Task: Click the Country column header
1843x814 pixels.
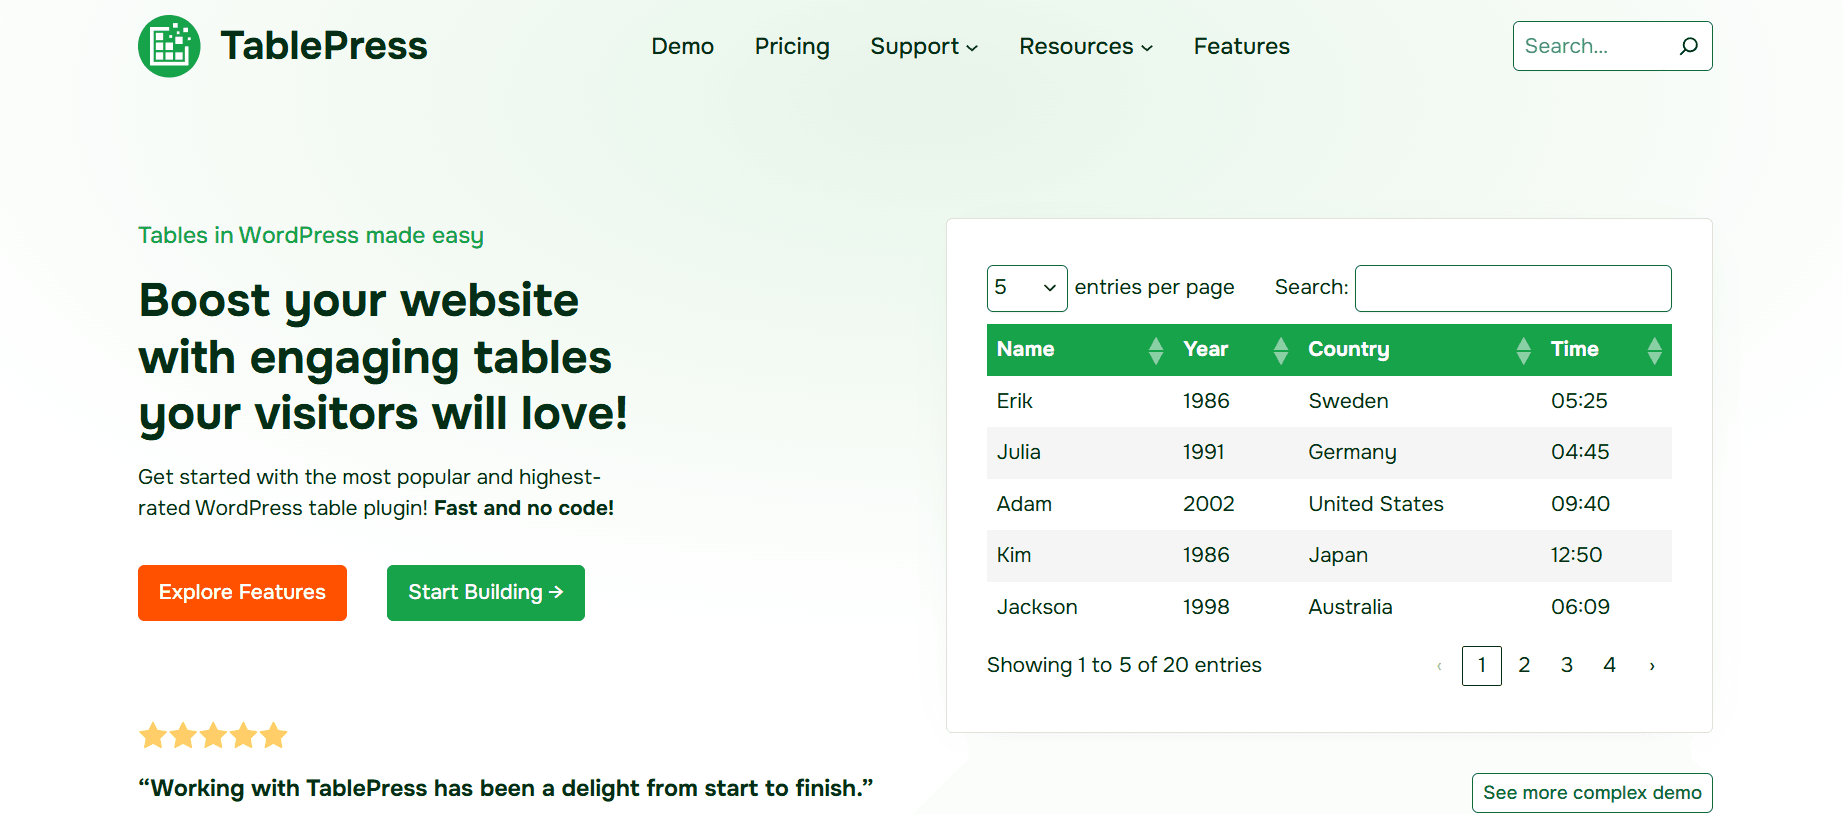Action: (1420, 350)
